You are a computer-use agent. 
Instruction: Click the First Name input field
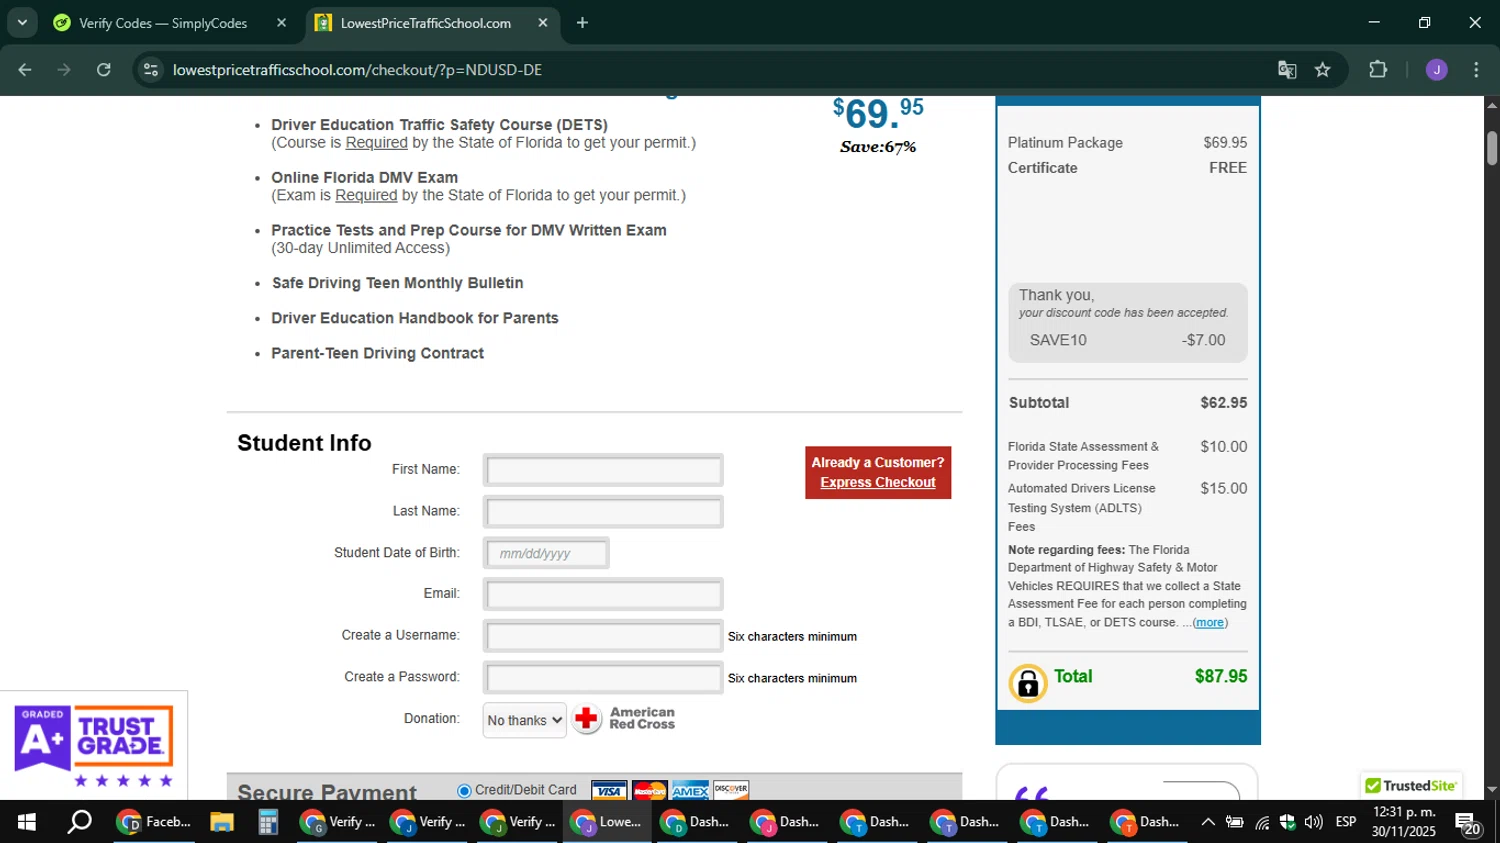coord(603,470)
